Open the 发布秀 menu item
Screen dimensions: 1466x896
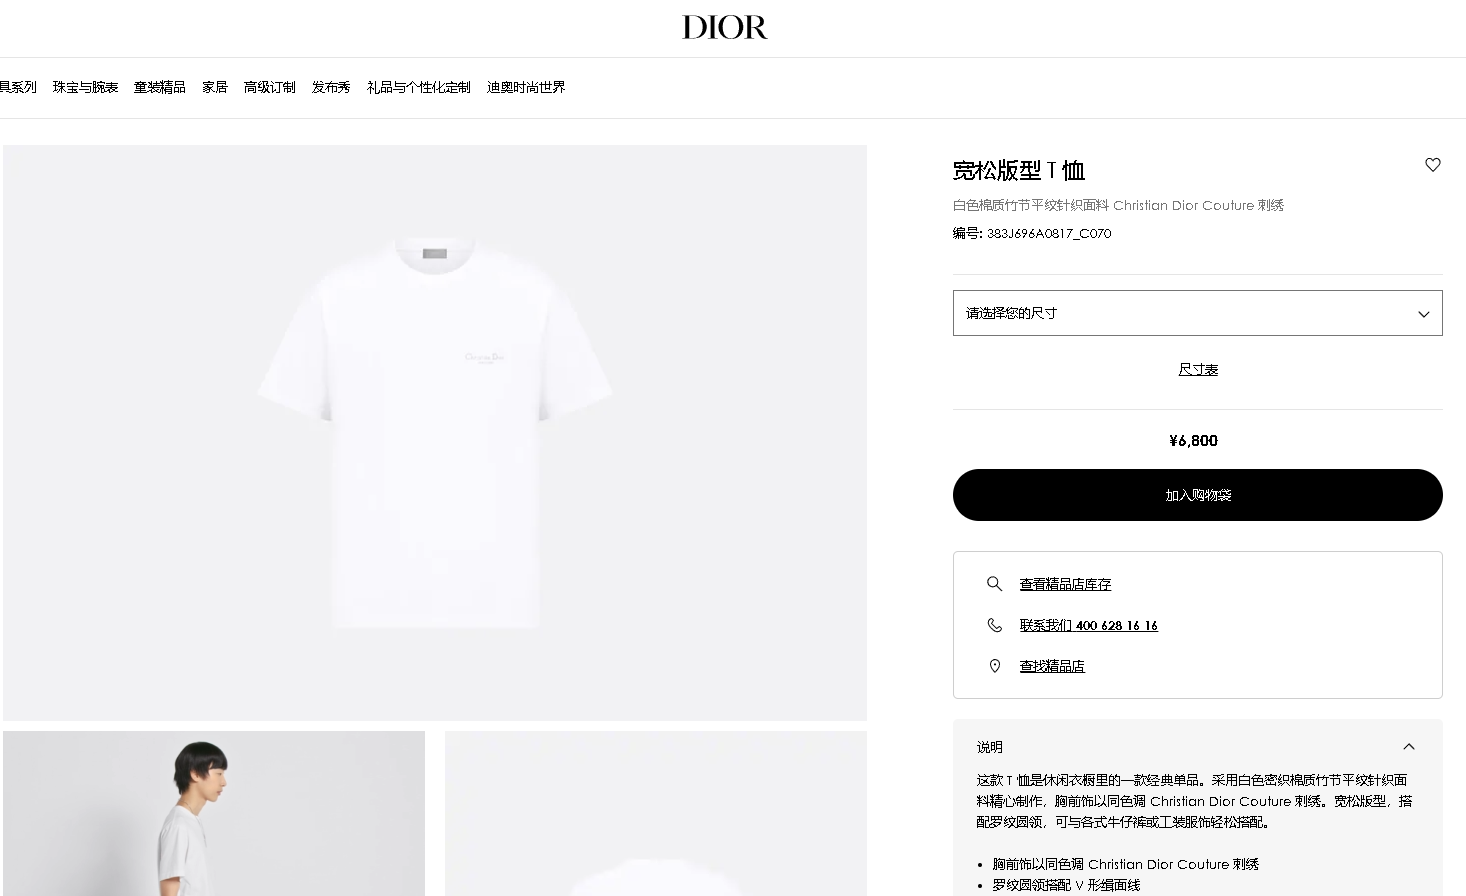coord(331,88)
